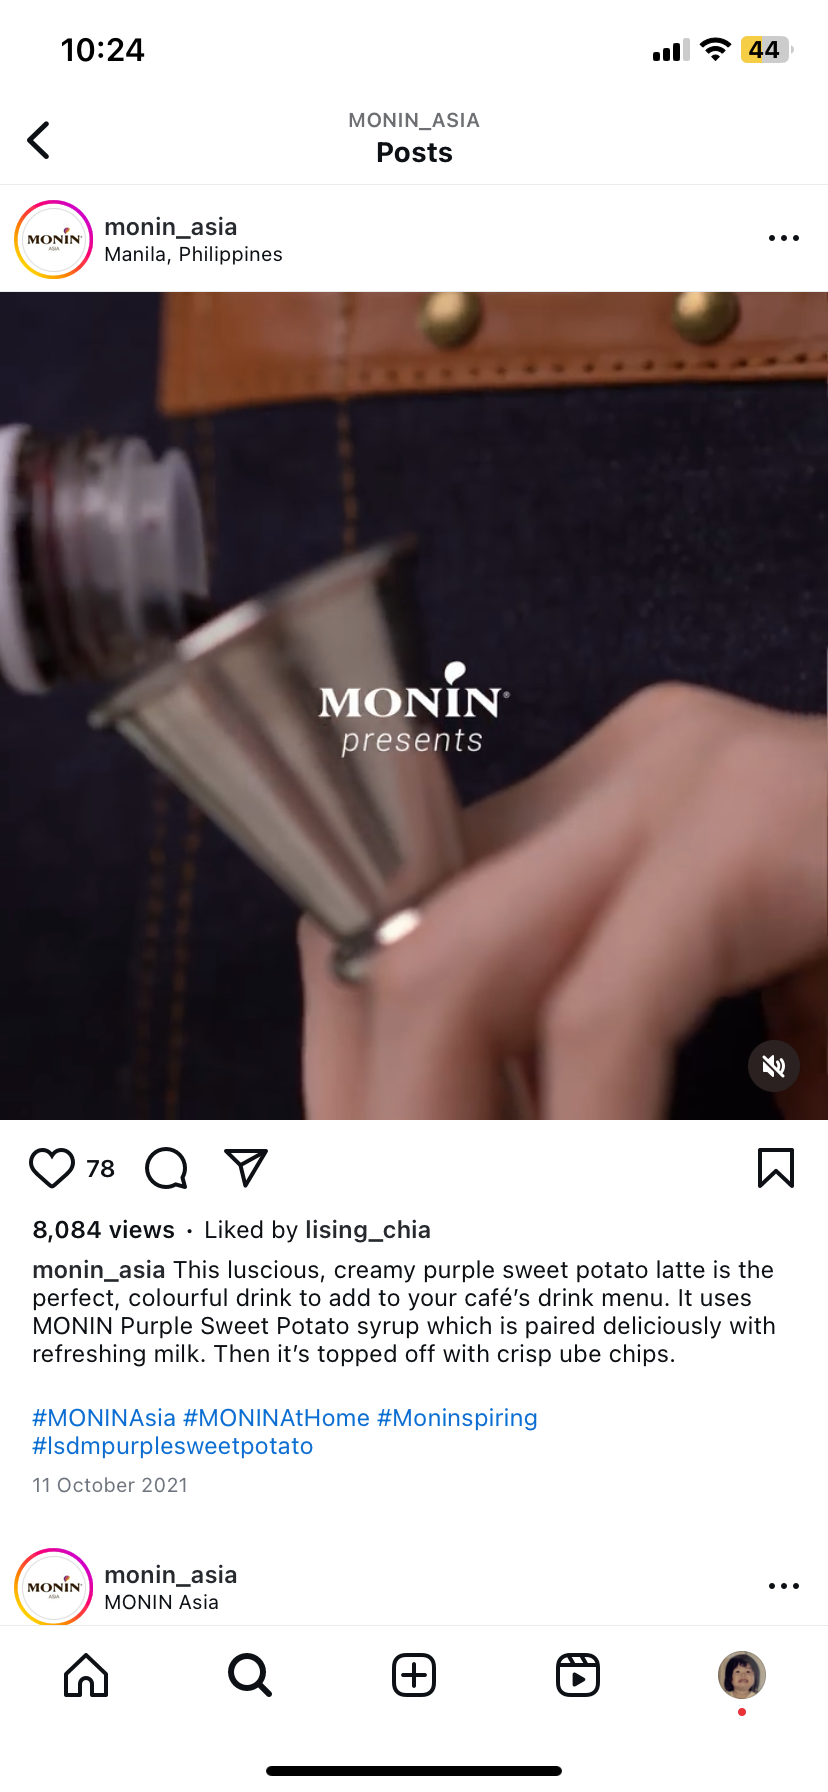Like the post with the heart icon

pos(52,1168)
